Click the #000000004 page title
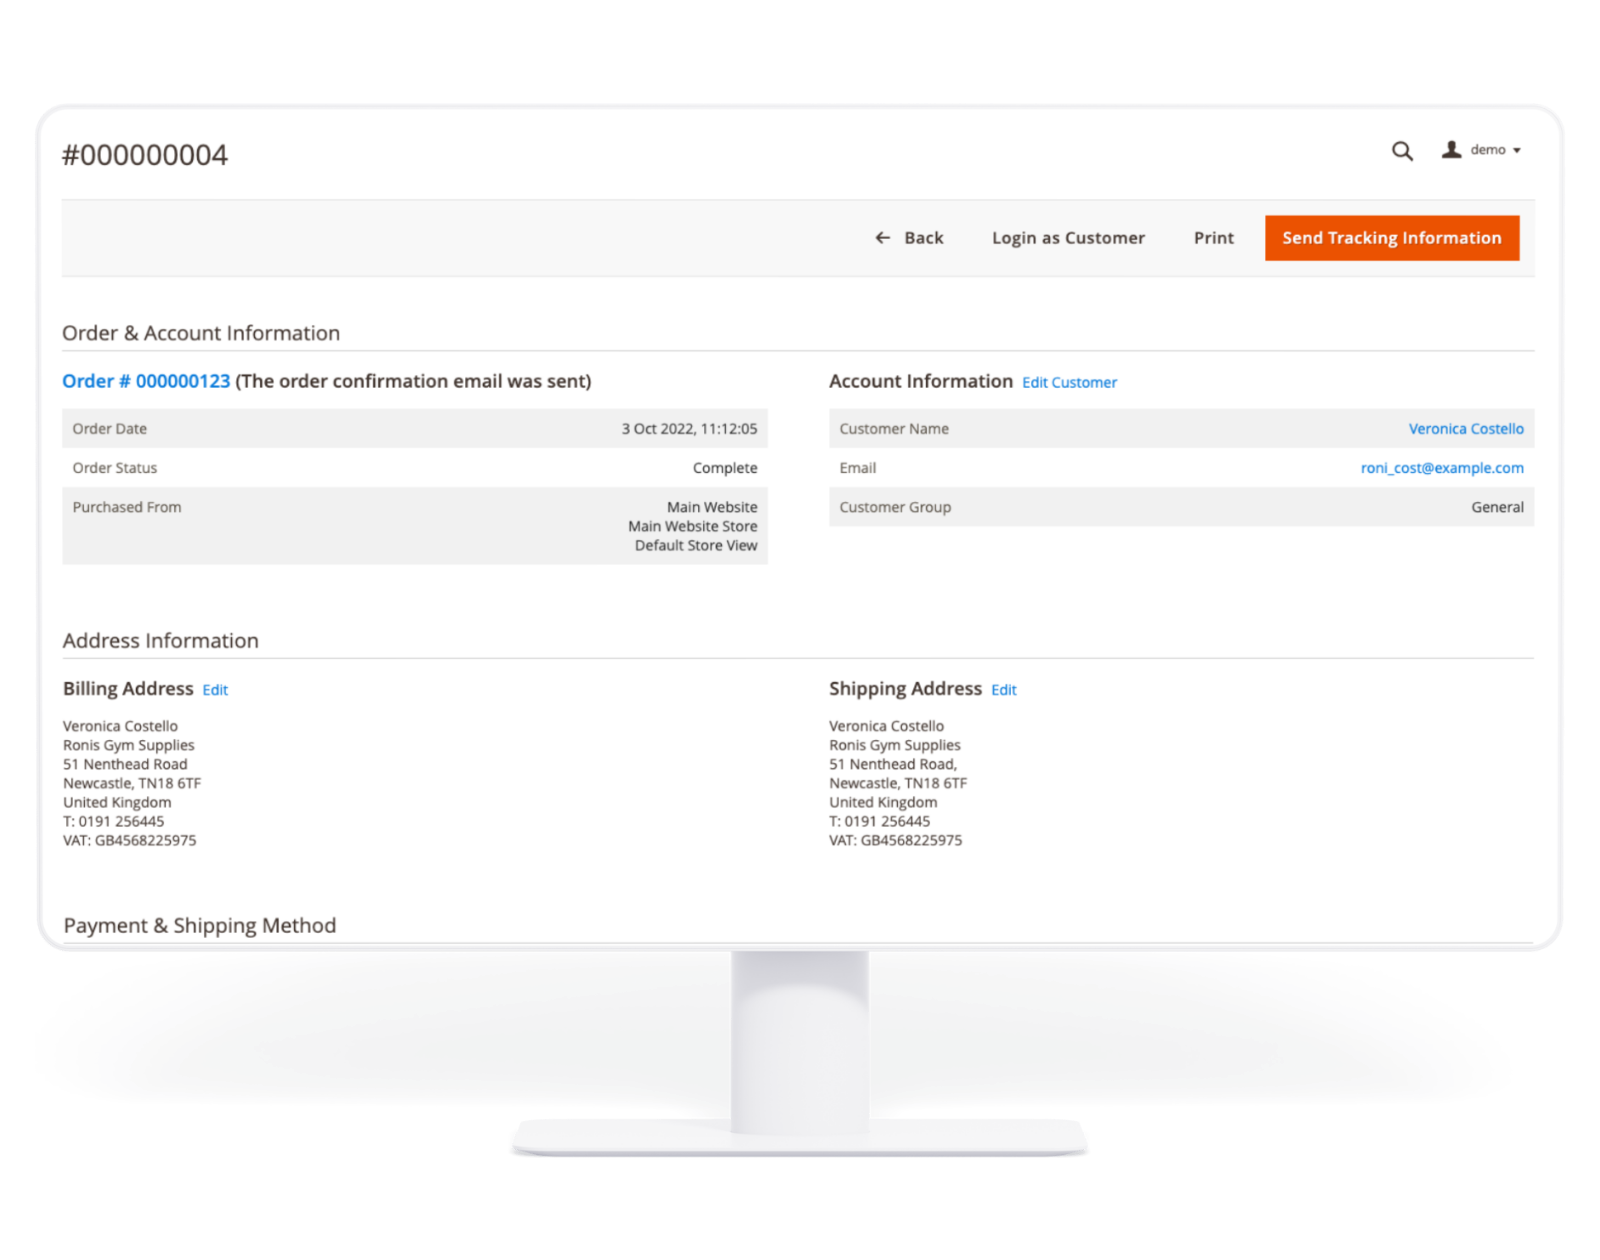The width and height of the screenshot is (1600, 1260). tap(145, 155)
